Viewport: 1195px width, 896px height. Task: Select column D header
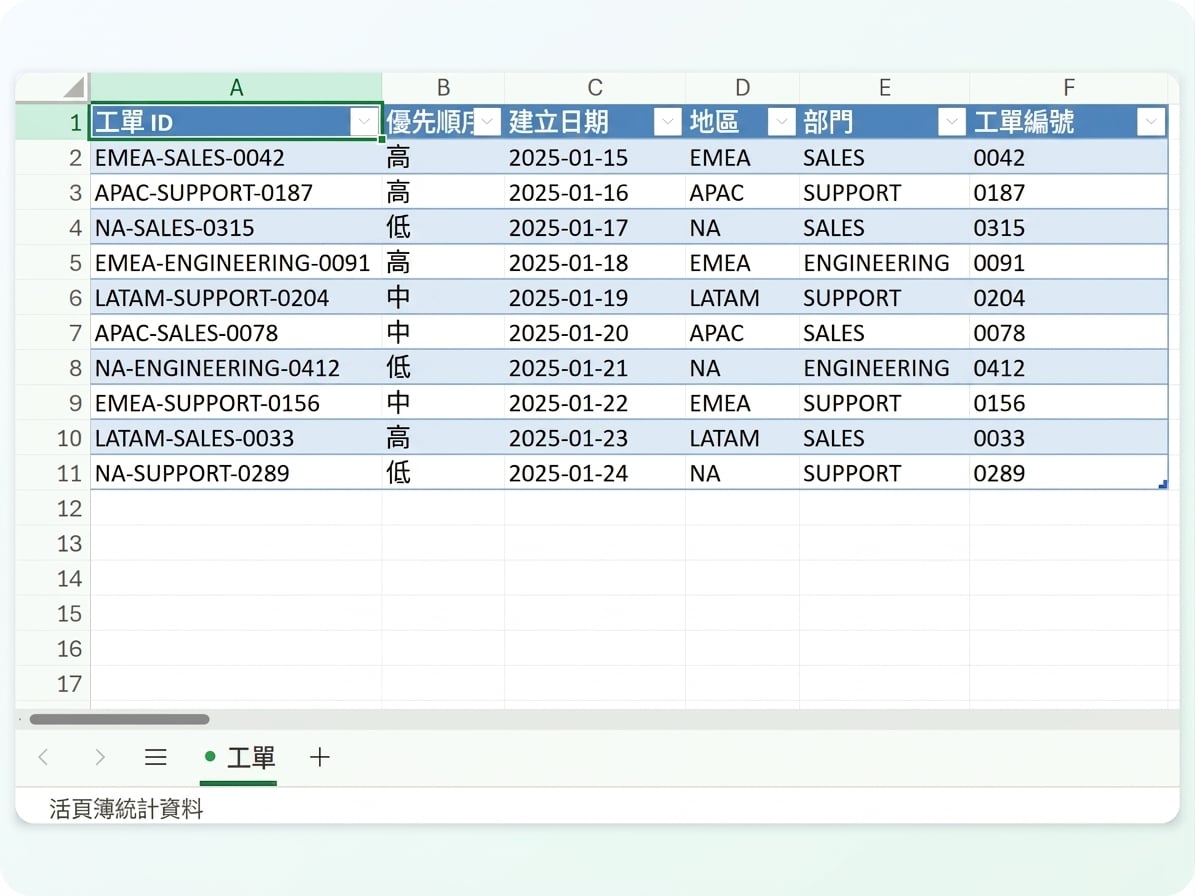[742, 88]
